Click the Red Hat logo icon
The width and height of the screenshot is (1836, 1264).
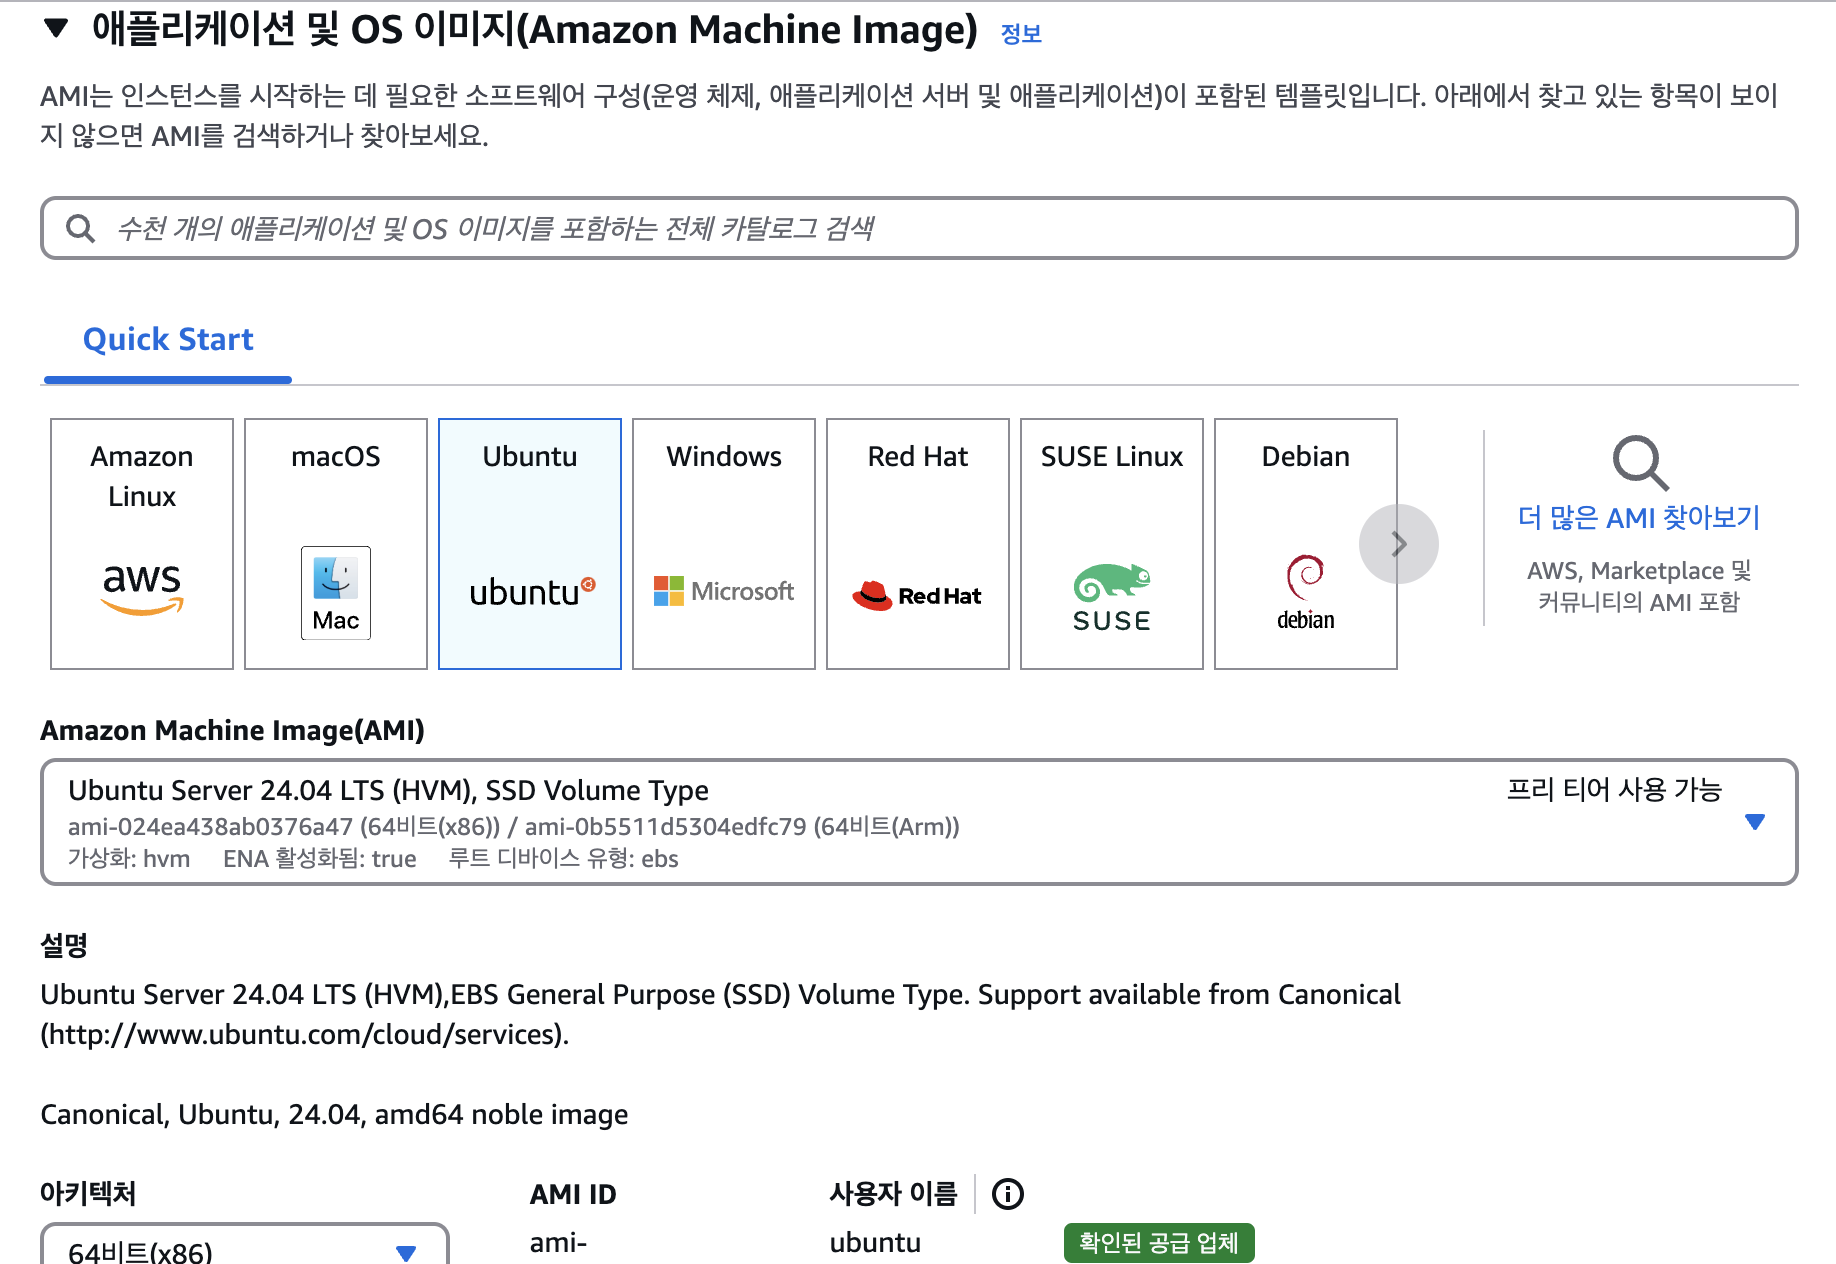pos(917,596)
